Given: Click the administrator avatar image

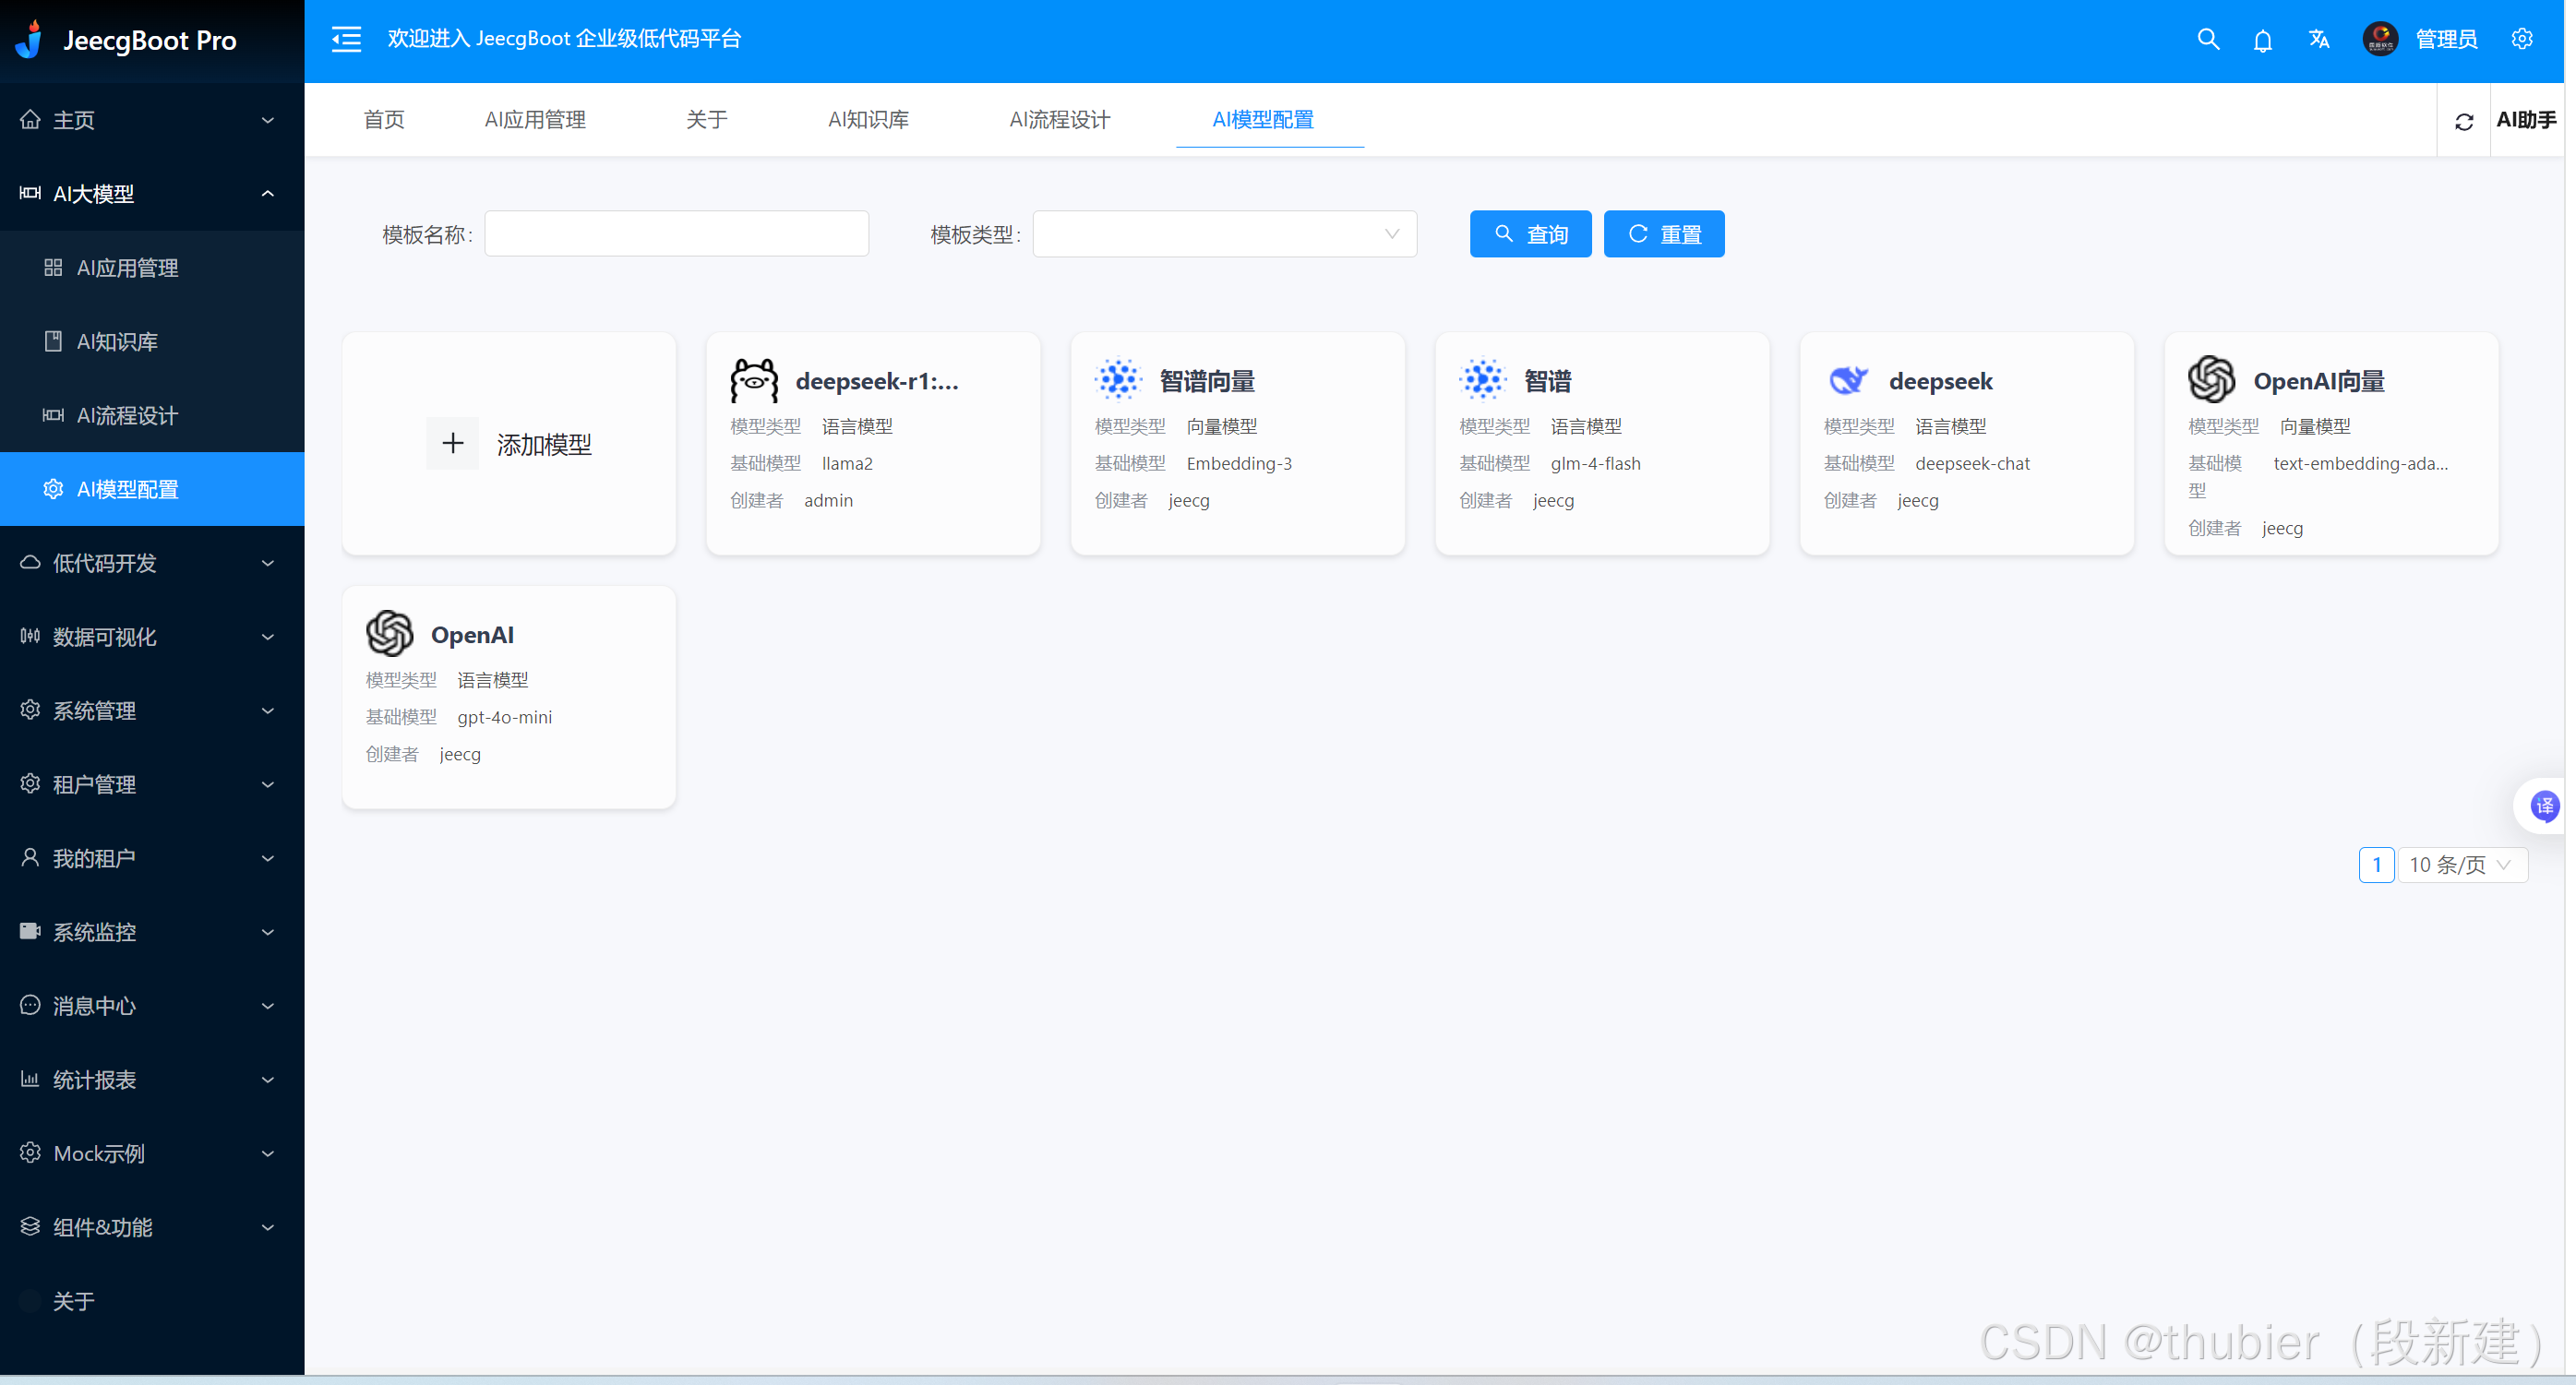Looking at the screenshot, I should click(2380, 40).
